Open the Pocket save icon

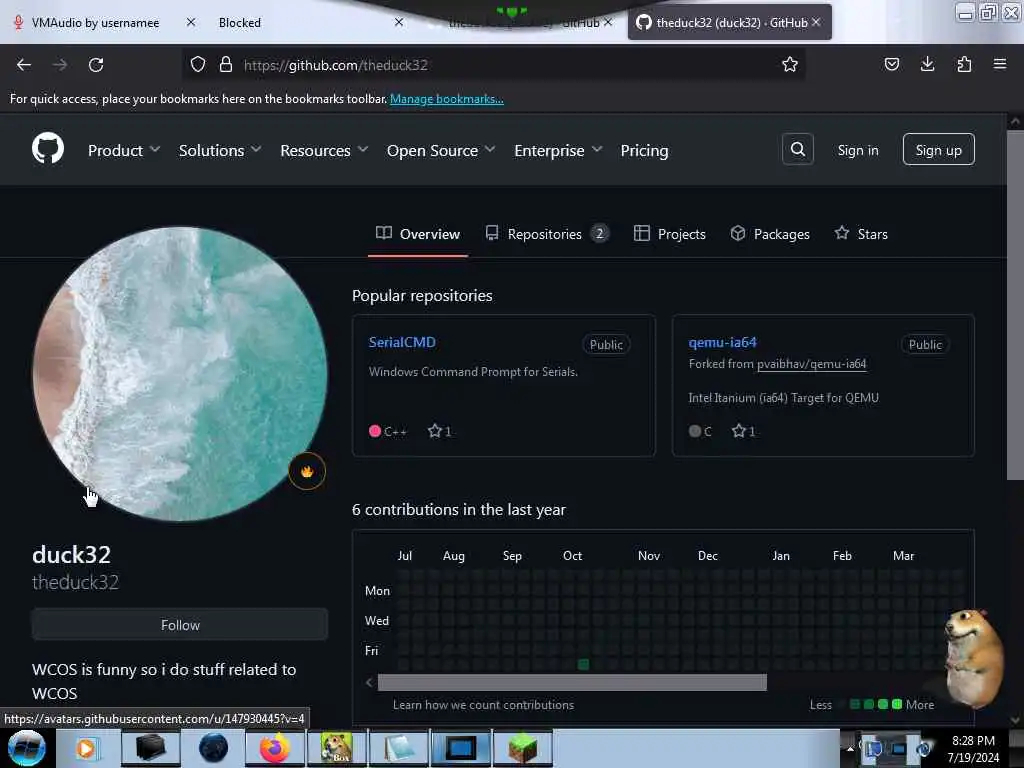[x=891, y=64]
